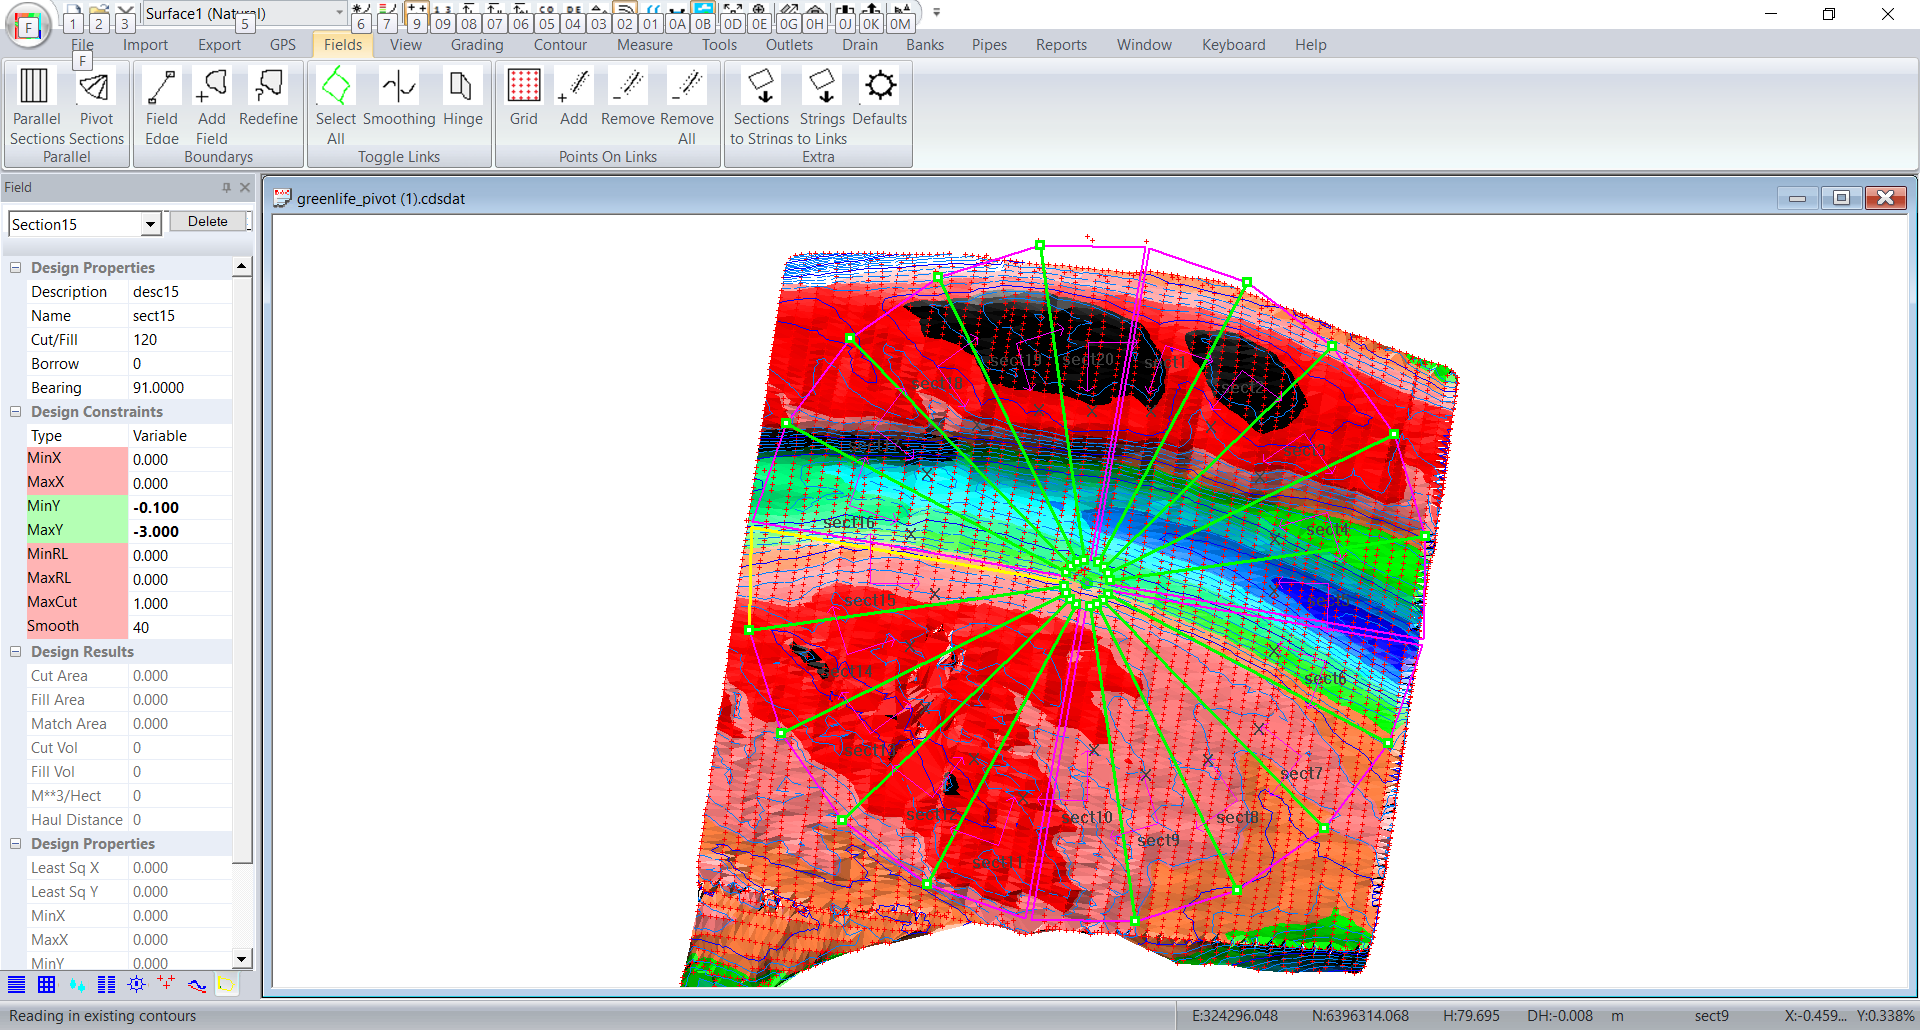Switch to the Contour ribbon tab

(x=559, y=45)
